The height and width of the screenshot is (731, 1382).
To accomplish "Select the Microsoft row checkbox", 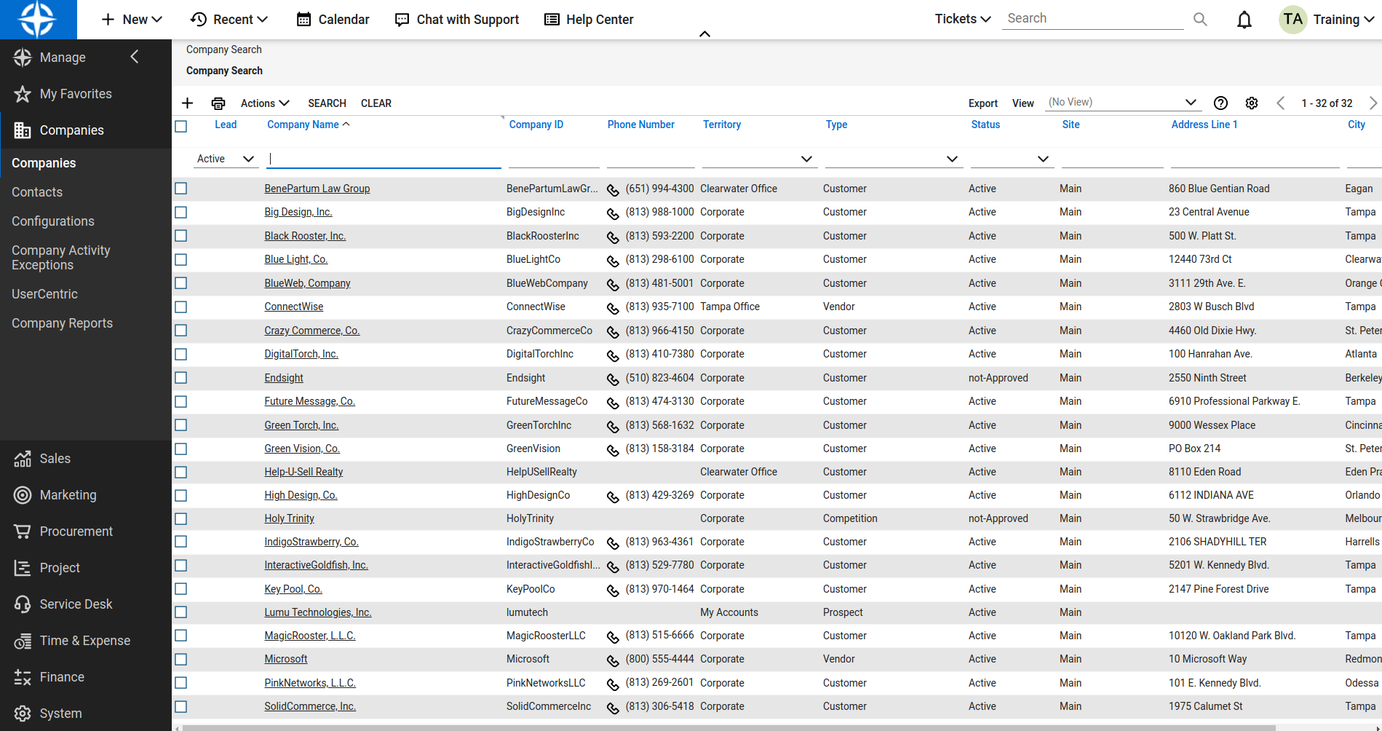I will [181, 659].
